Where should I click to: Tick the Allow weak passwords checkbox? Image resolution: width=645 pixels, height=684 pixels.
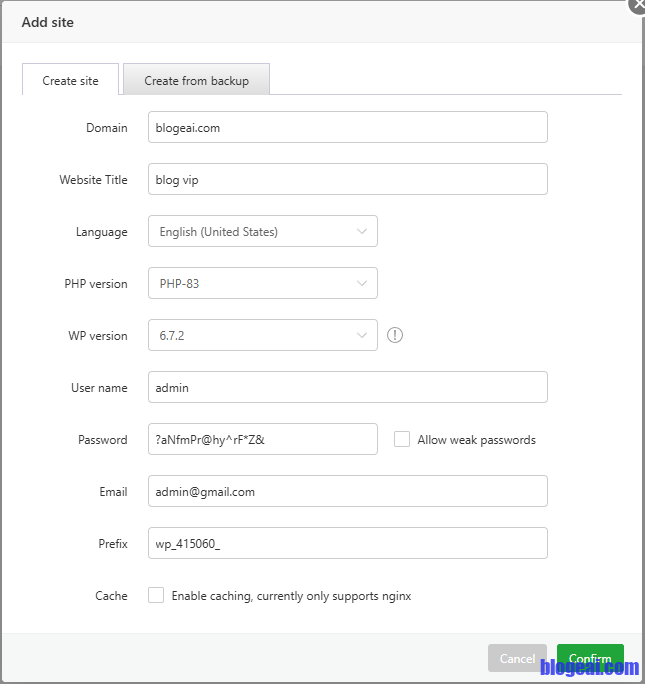pyautogui.click(x=402, y=440)
